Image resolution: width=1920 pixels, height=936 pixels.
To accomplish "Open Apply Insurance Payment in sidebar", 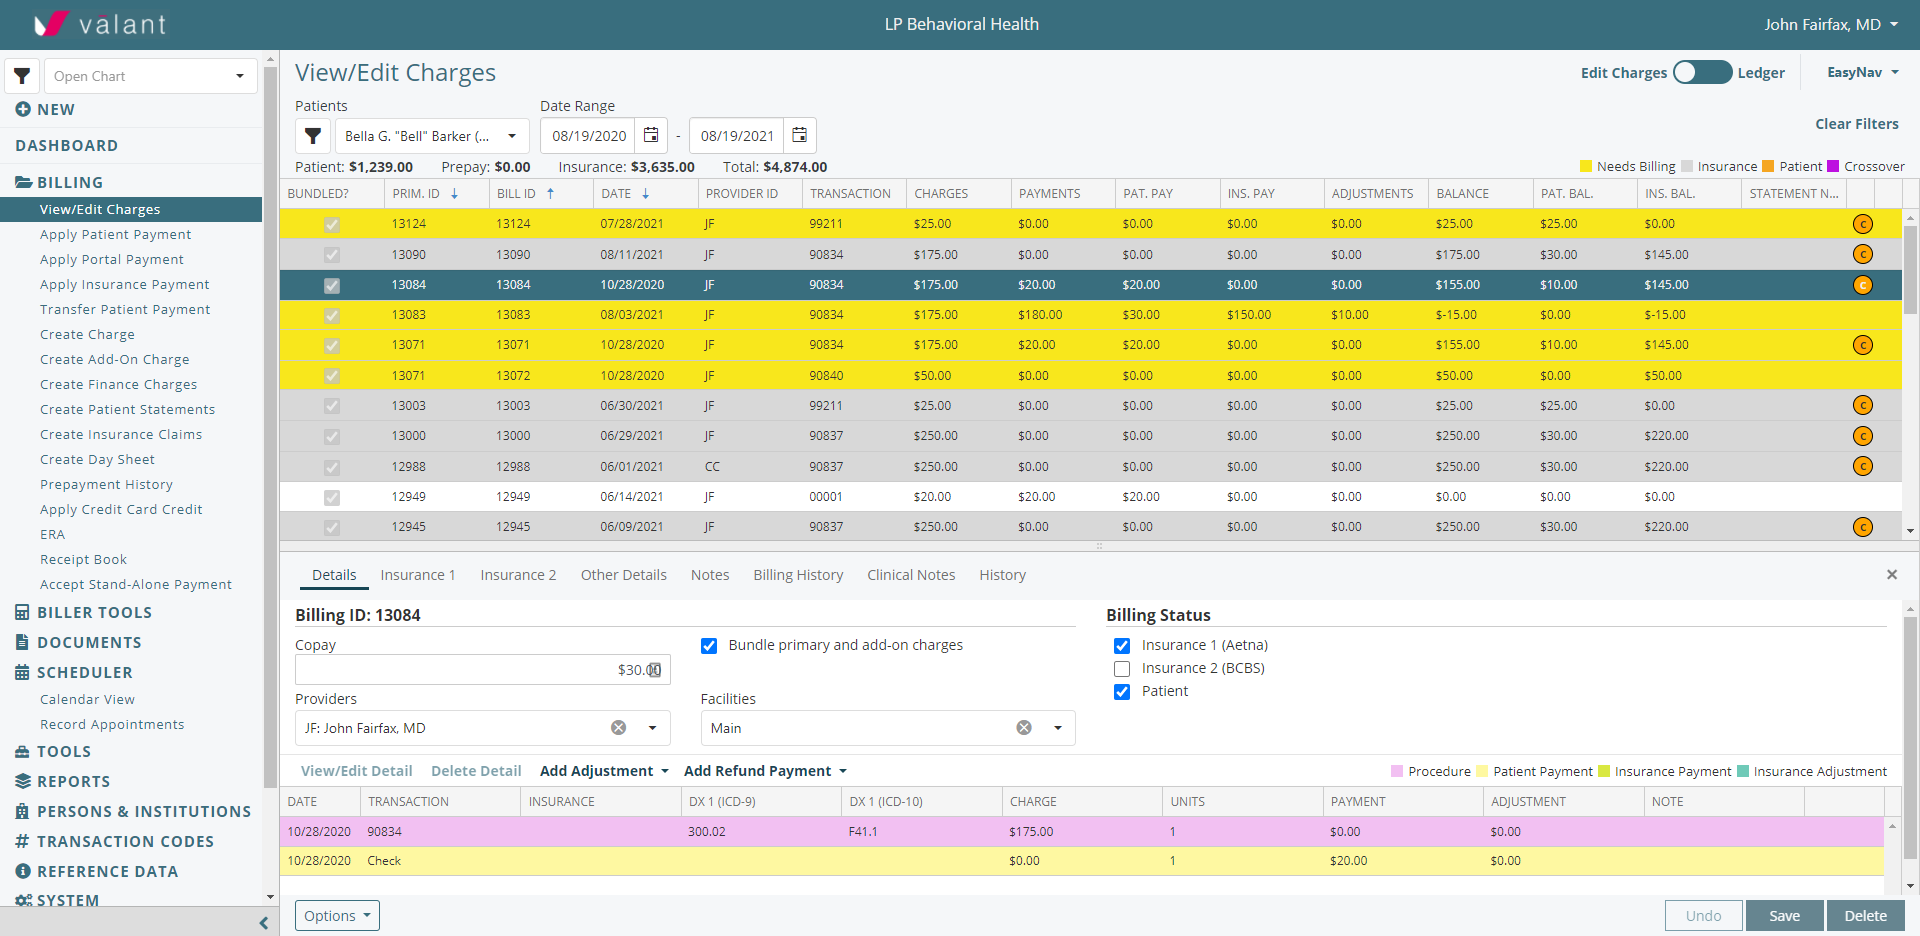I will click(124, 285).
